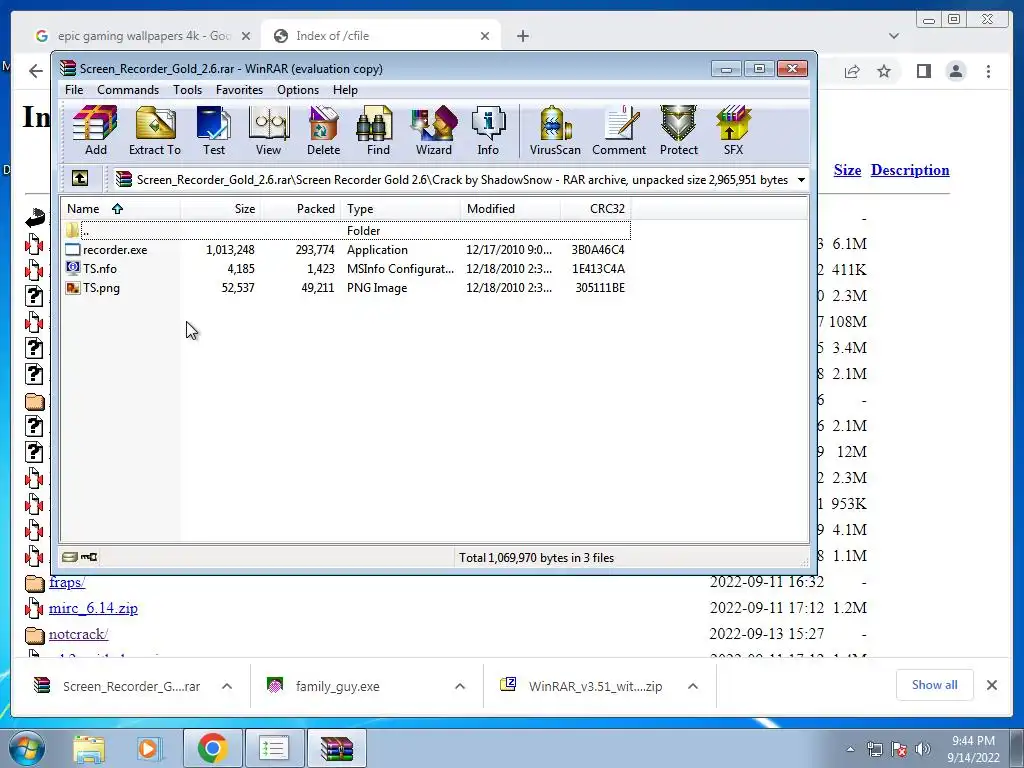The width and height of the screenshot is (1024, 768).
Task: Sort index by Size link
Action: click(x=847, y=170)
